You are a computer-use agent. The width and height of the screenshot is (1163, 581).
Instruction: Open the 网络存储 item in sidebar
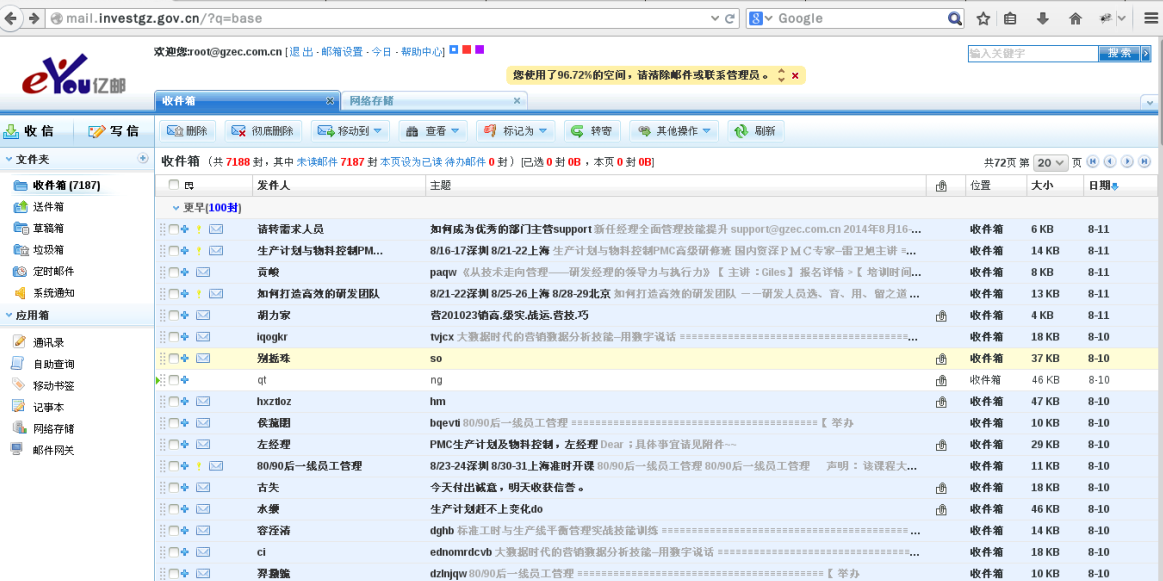(53, 429)
